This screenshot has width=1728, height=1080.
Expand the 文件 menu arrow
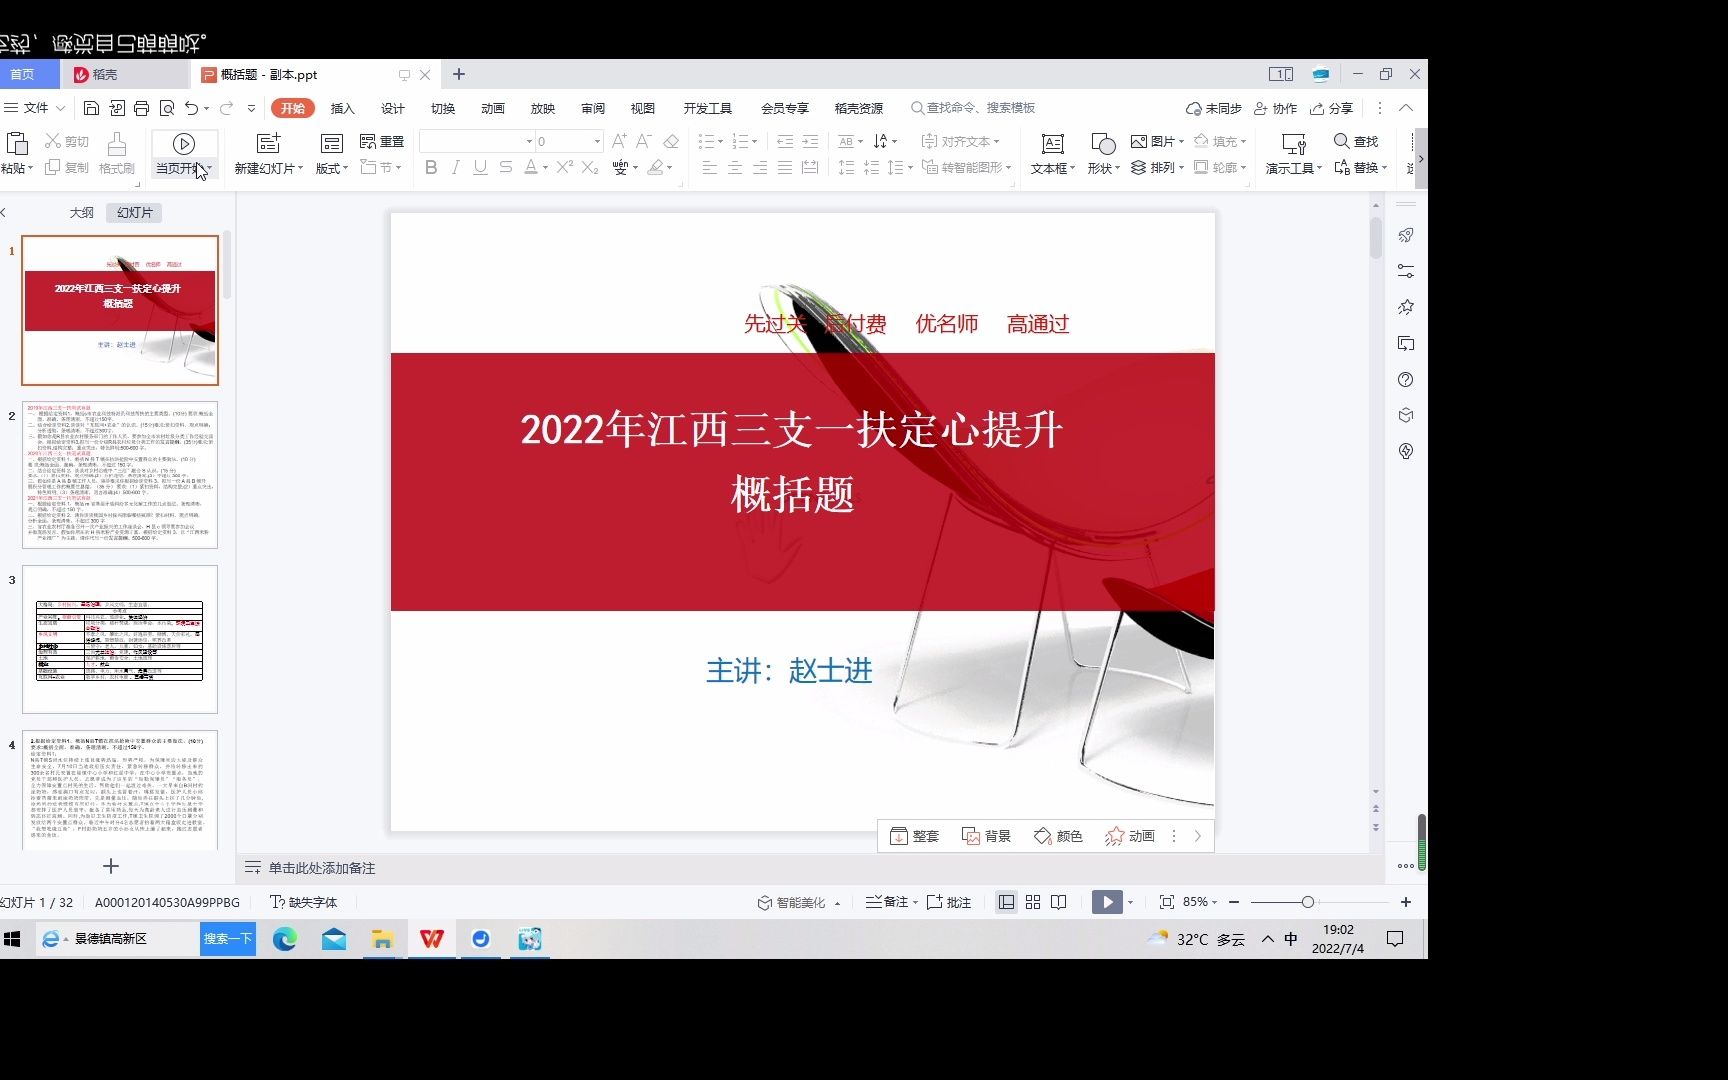[60, 108]
